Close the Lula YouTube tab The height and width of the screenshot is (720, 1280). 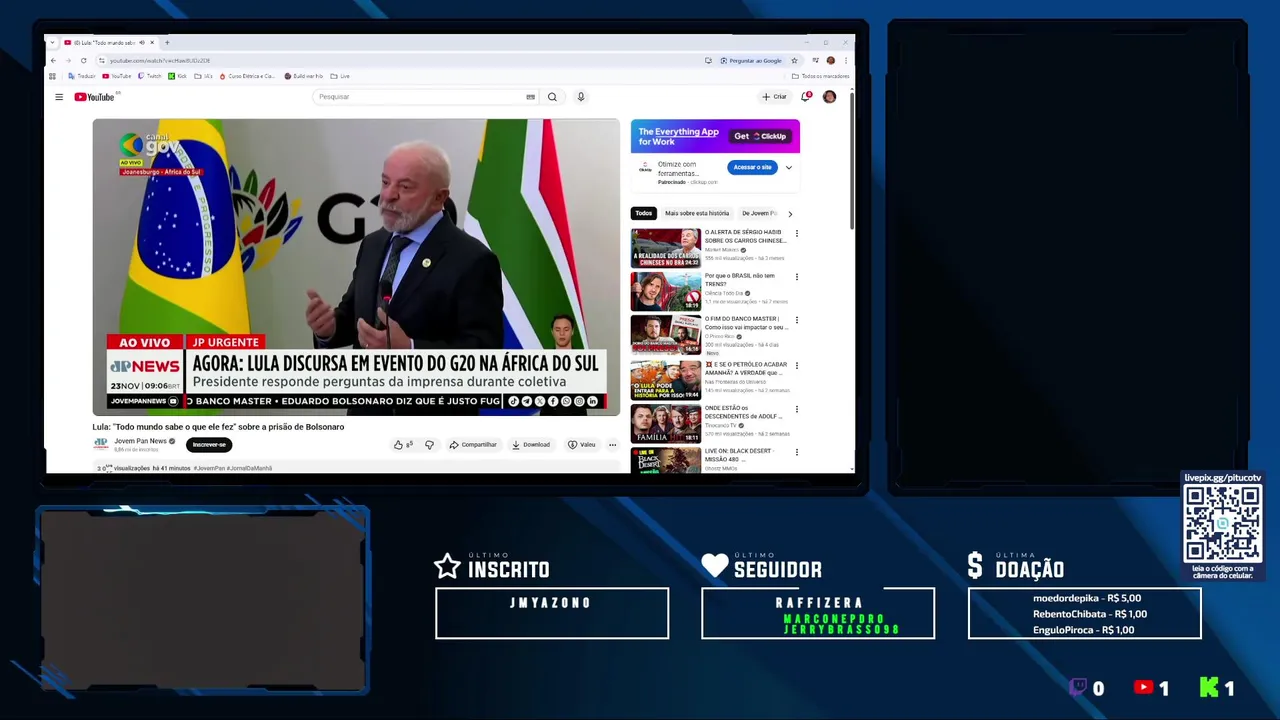[x=152, y=43]
